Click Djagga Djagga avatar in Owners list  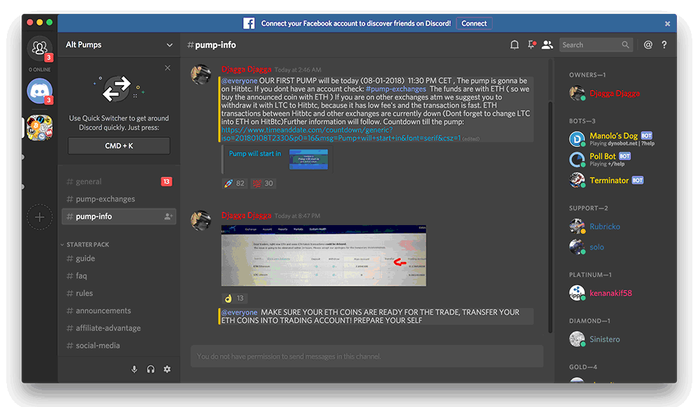(577, 93)
